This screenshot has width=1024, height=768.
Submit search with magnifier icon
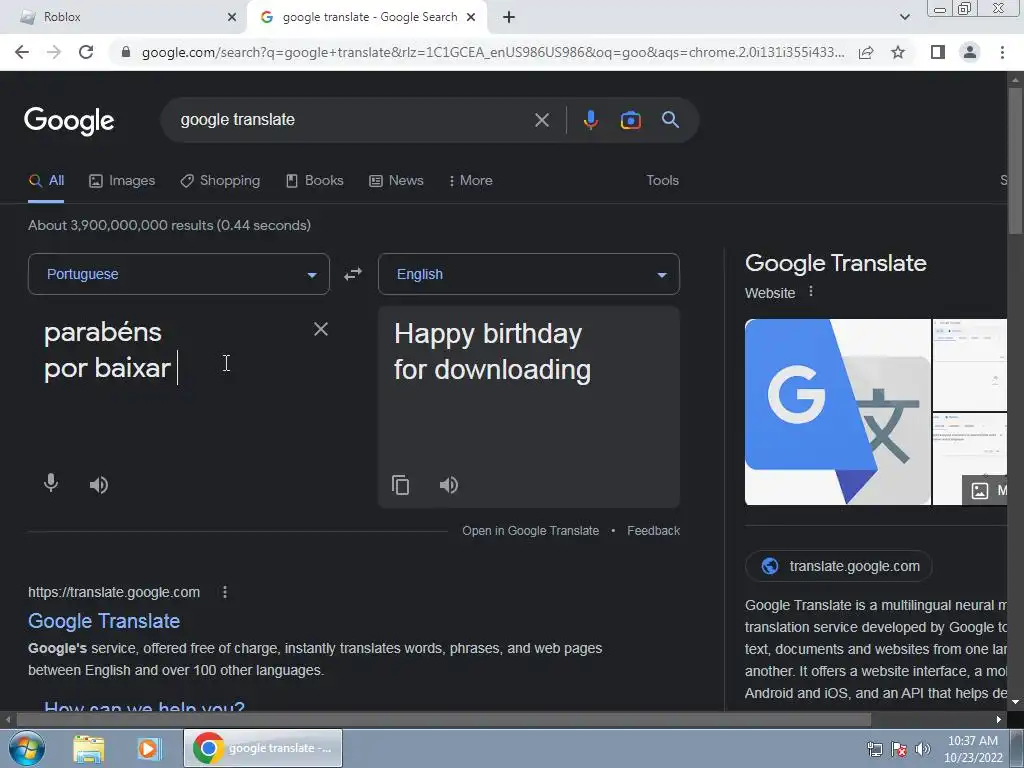pos(670,120)
